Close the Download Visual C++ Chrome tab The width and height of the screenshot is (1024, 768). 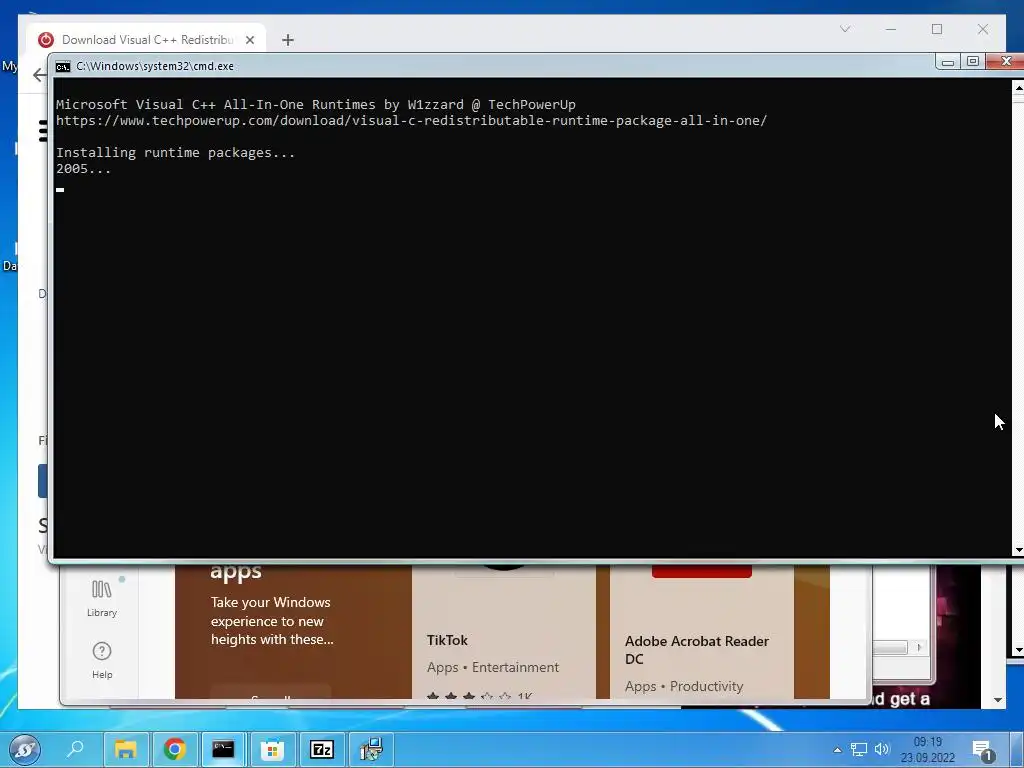tap(249, 40)
